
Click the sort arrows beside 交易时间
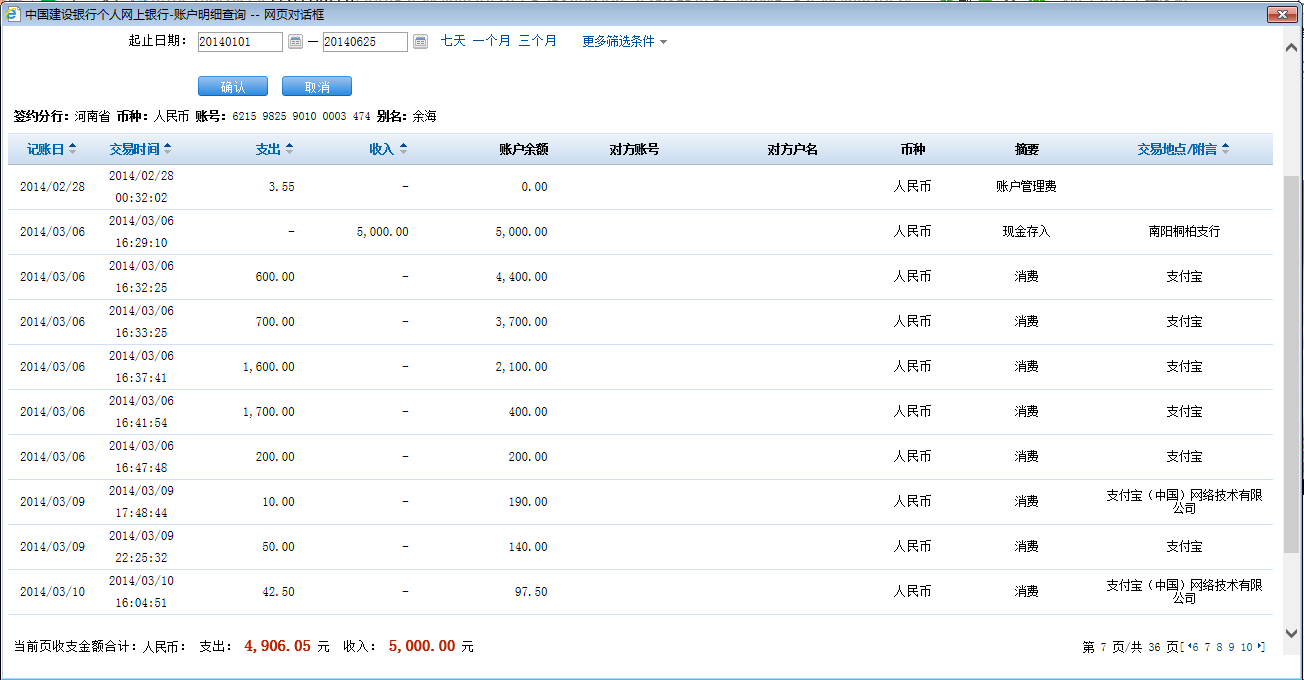click(167, 149)
